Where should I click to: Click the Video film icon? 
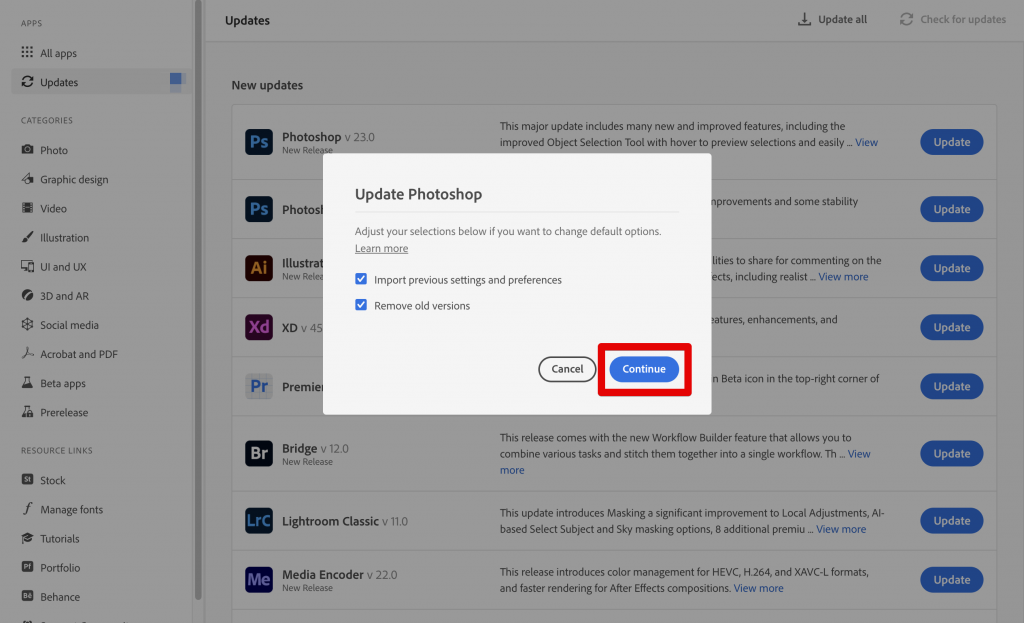27,208
